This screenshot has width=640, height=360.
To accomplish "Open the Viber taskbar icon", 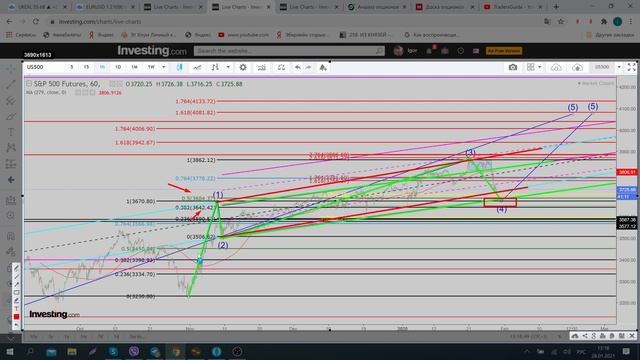I will [134, 351].
